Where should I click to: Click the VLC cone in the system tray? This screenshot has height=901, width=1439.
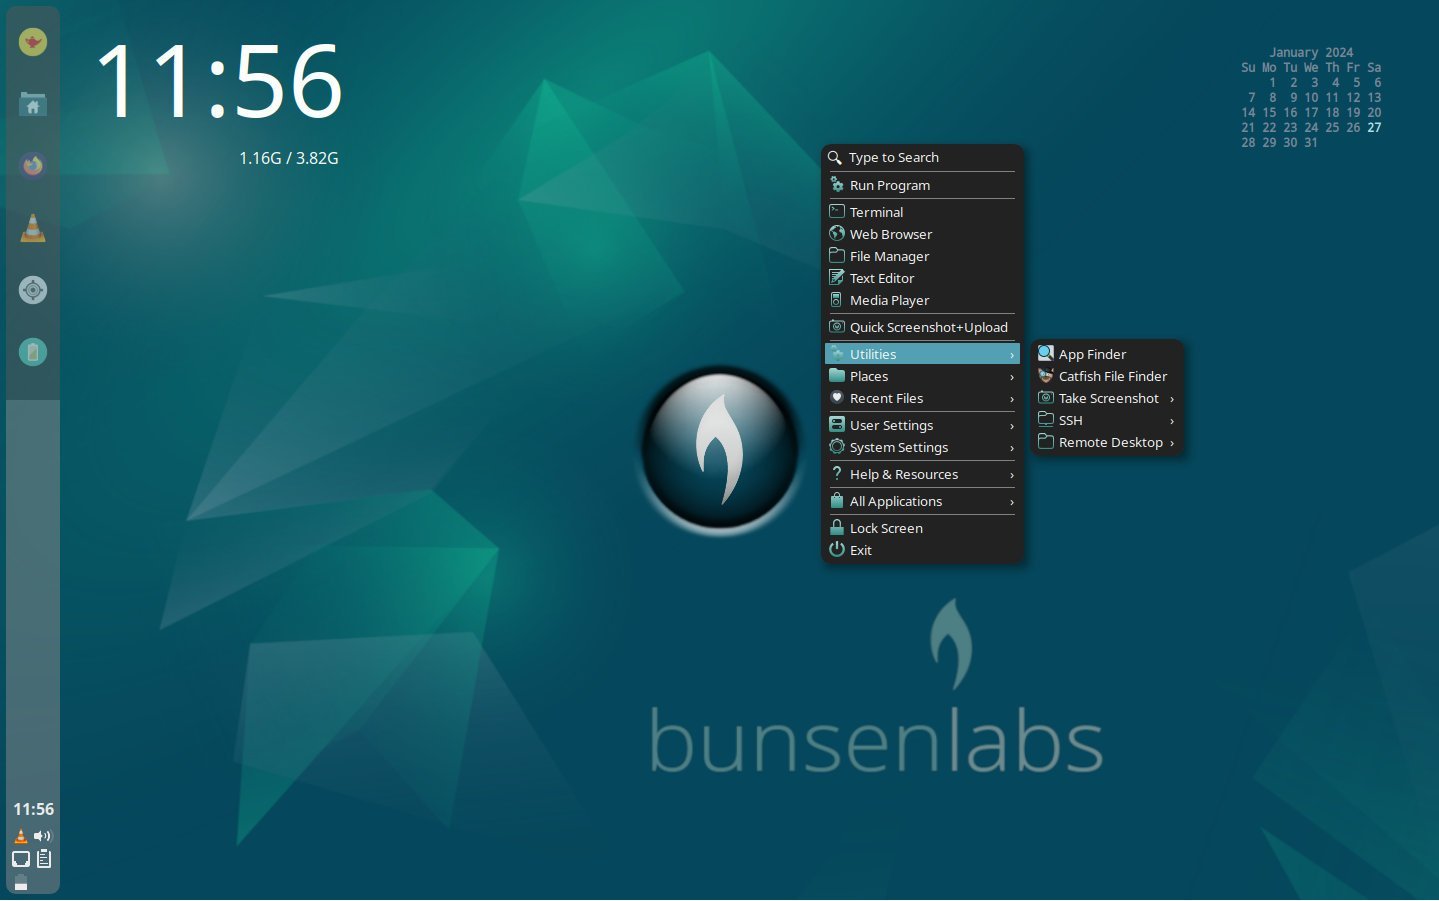coord(20,836)
